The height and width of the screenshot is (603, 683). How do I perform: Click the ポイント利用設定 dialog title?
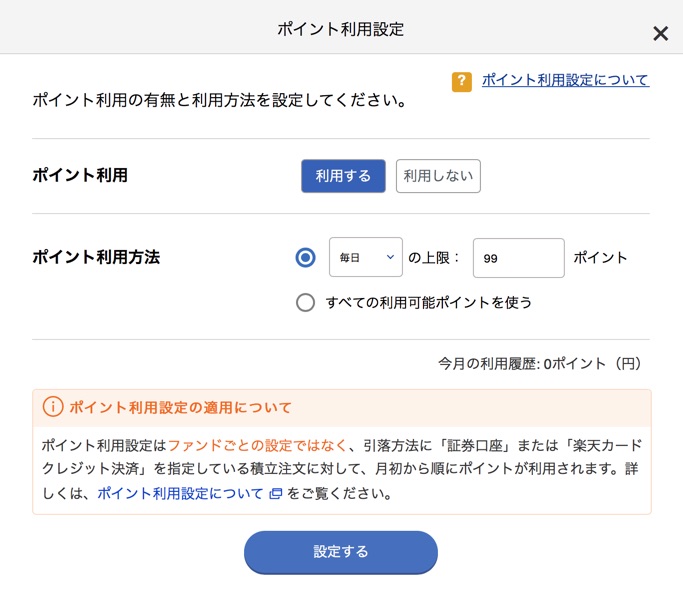point(341,29)
